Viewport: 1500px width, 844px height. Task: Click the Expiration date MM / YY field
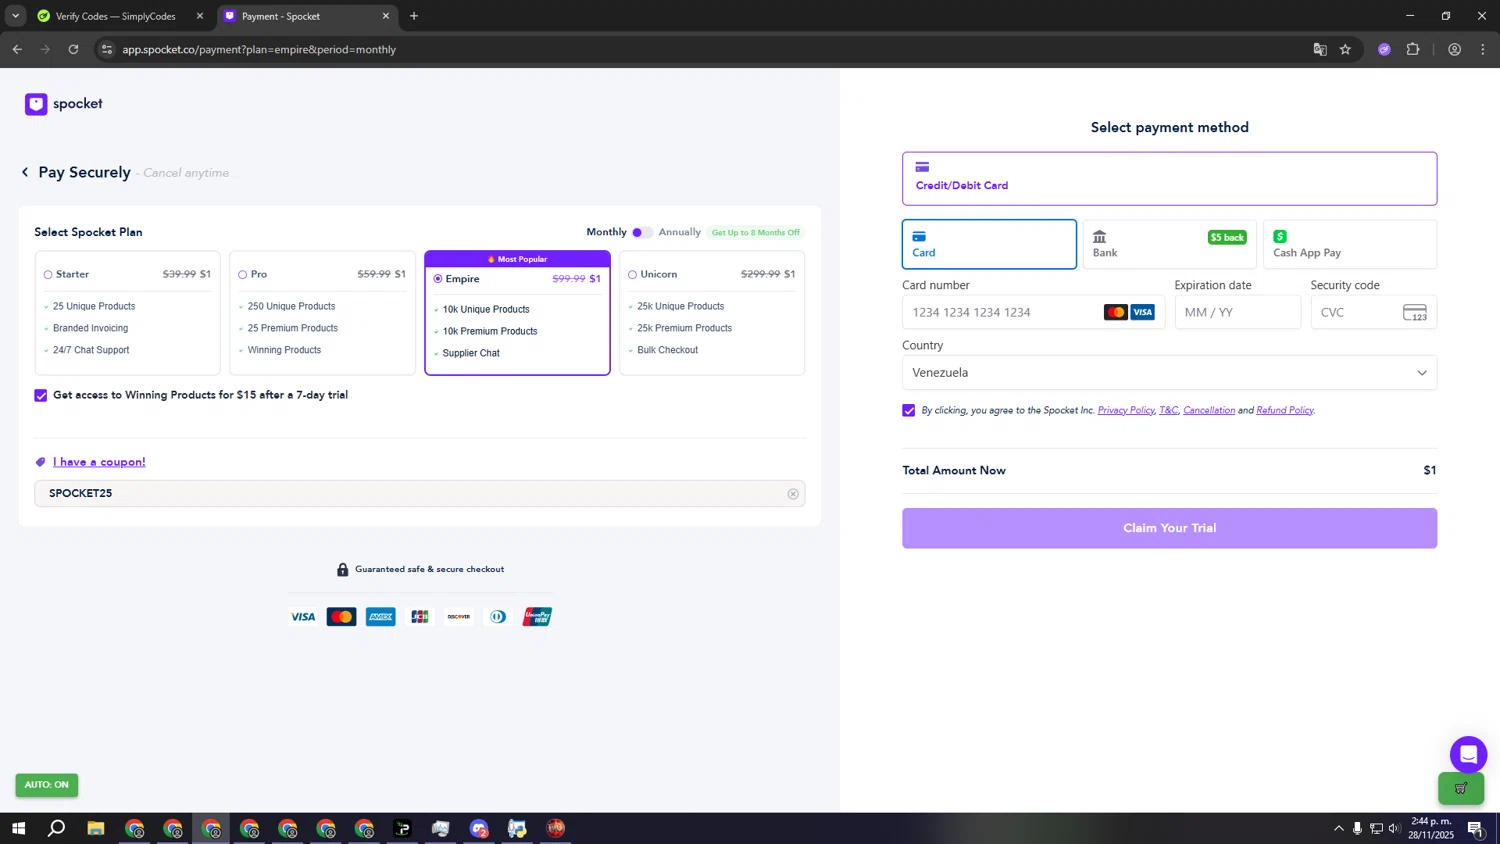click(1237, 313)
